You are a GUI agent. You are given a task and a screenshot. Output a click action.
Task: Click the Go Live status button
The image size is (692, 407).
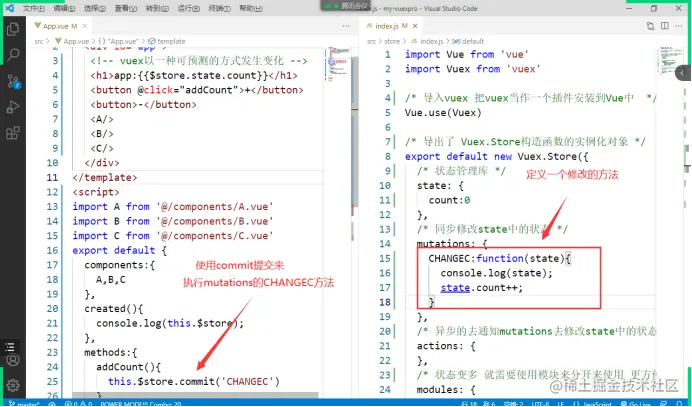pos(638,404)
